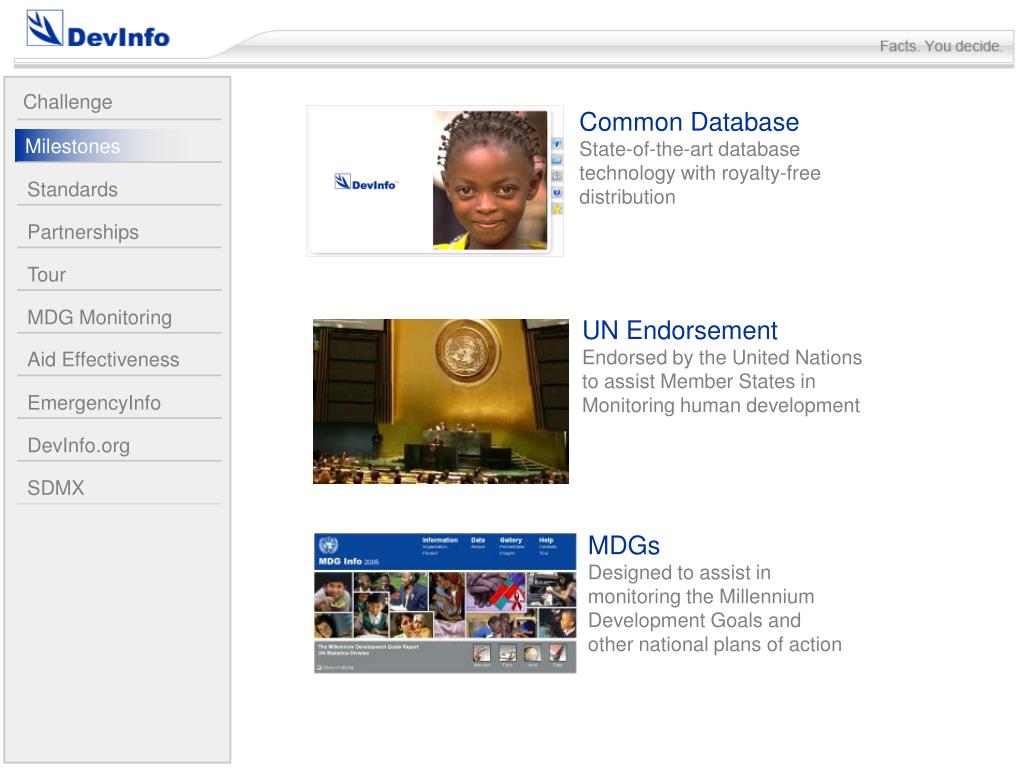Open the MDG Info 2005 screenshot thumbnail
This screenshot has height=768, width=1024.
coord(445,603)
